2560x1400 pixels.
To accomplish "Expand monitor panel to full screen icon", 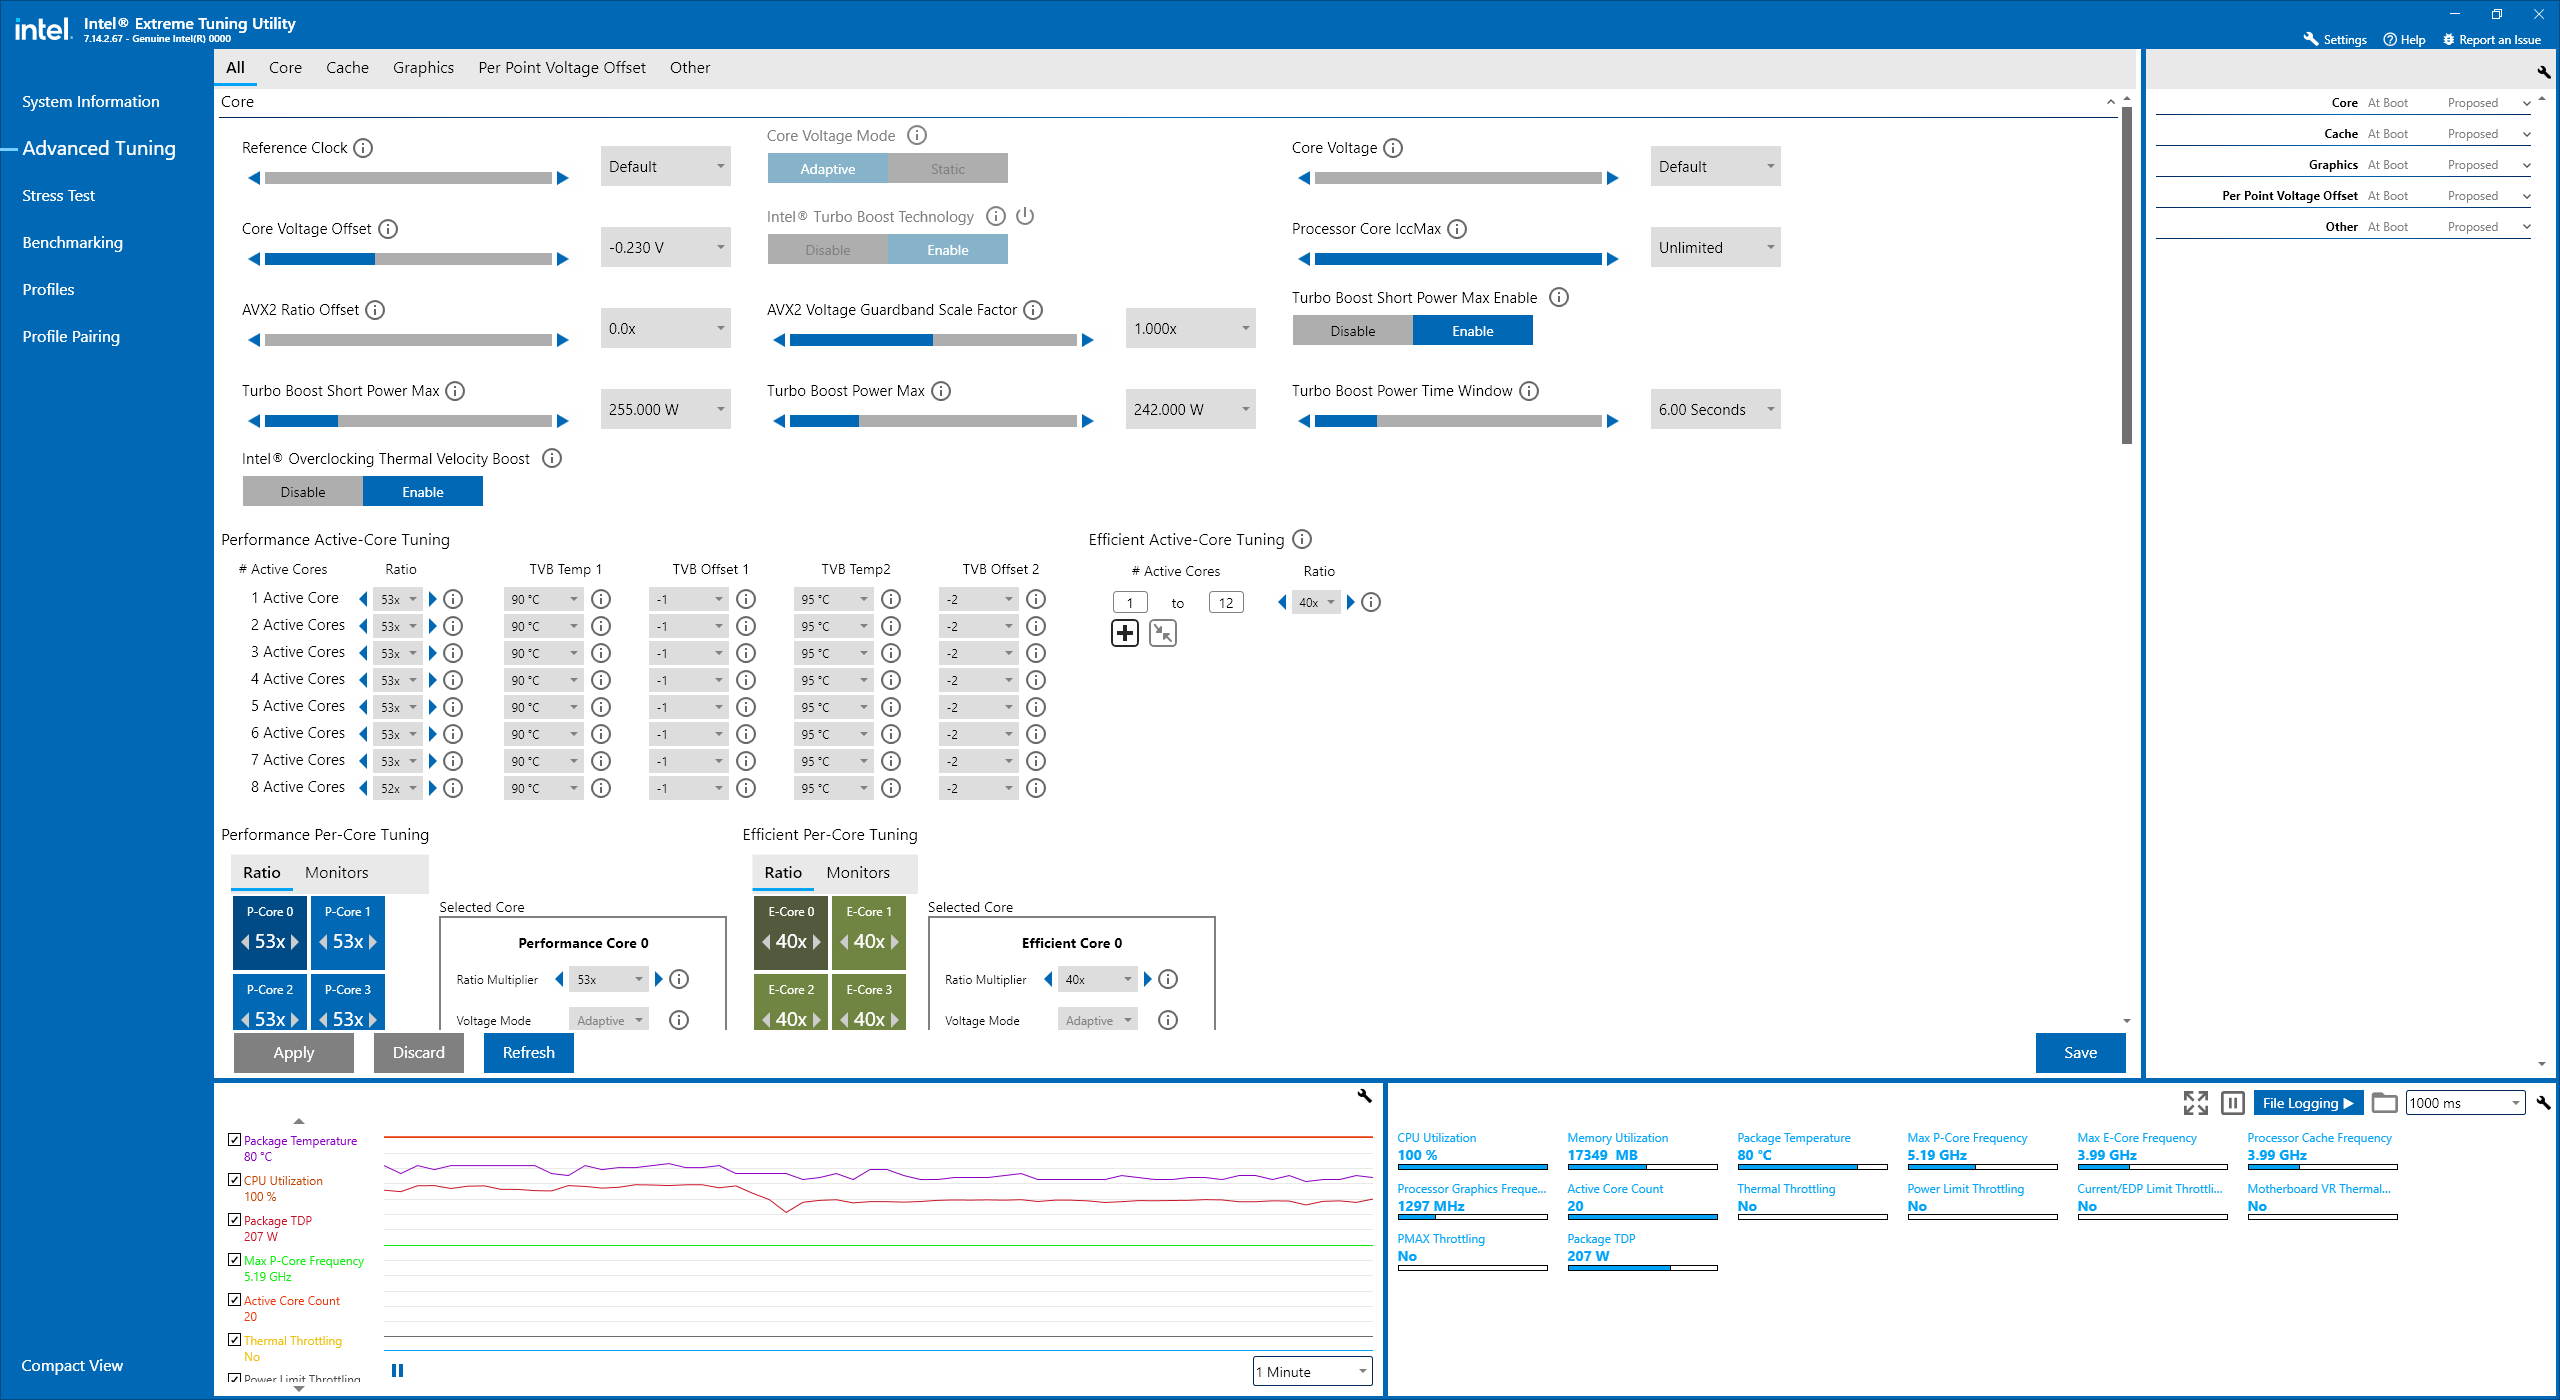I will [x=2195, y=1103].
